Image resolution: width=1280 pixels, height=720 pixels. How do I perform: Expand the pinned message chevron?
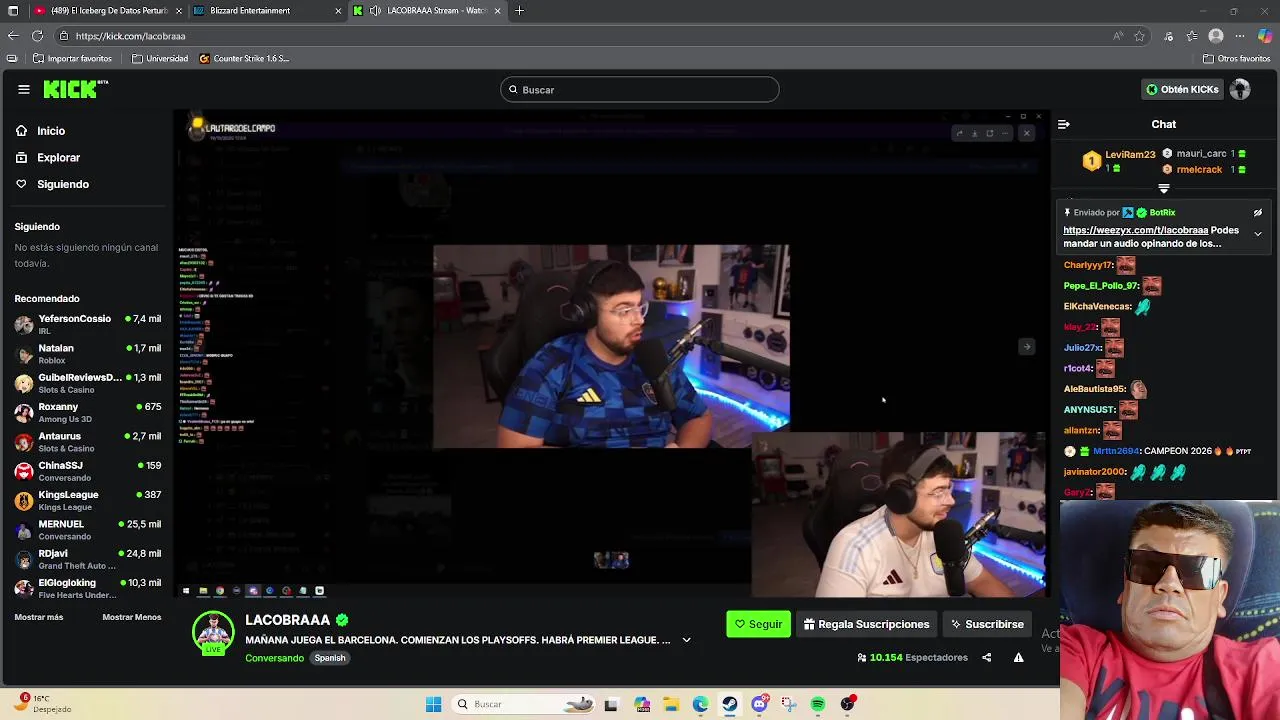click(x=1258, y=234)
